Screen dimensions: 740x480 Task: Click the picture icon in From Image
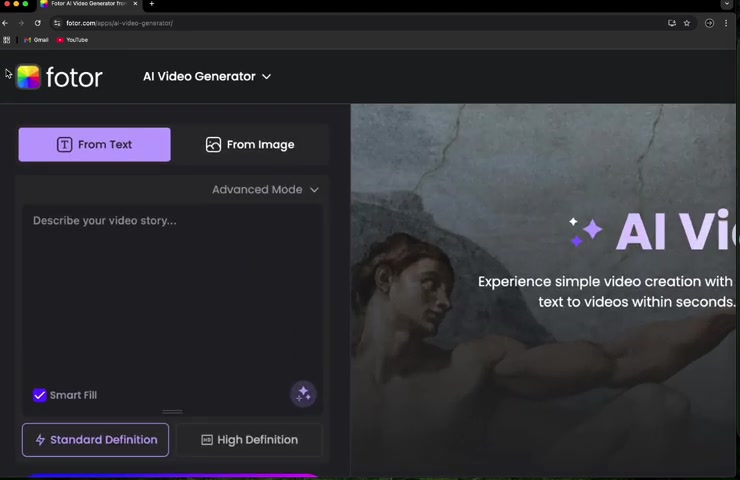pyautogui.click(x=213, y=144)
